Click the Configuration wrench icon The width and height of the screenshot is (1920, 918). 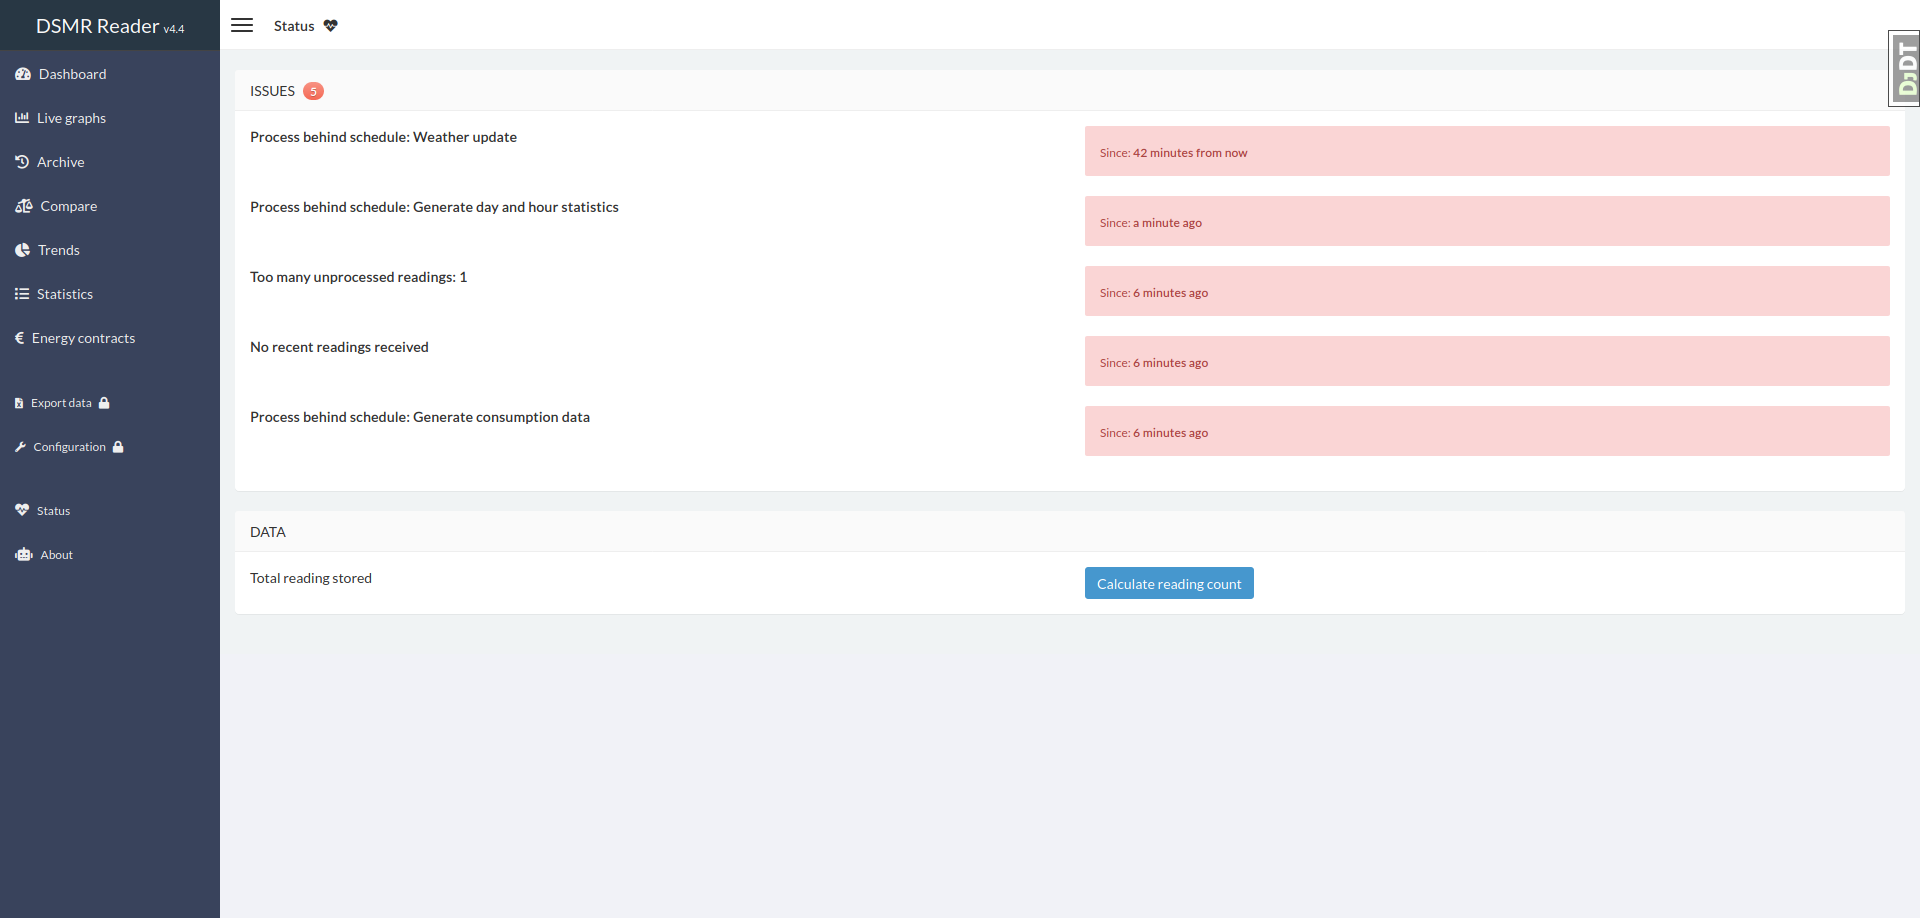coord(20,447)
